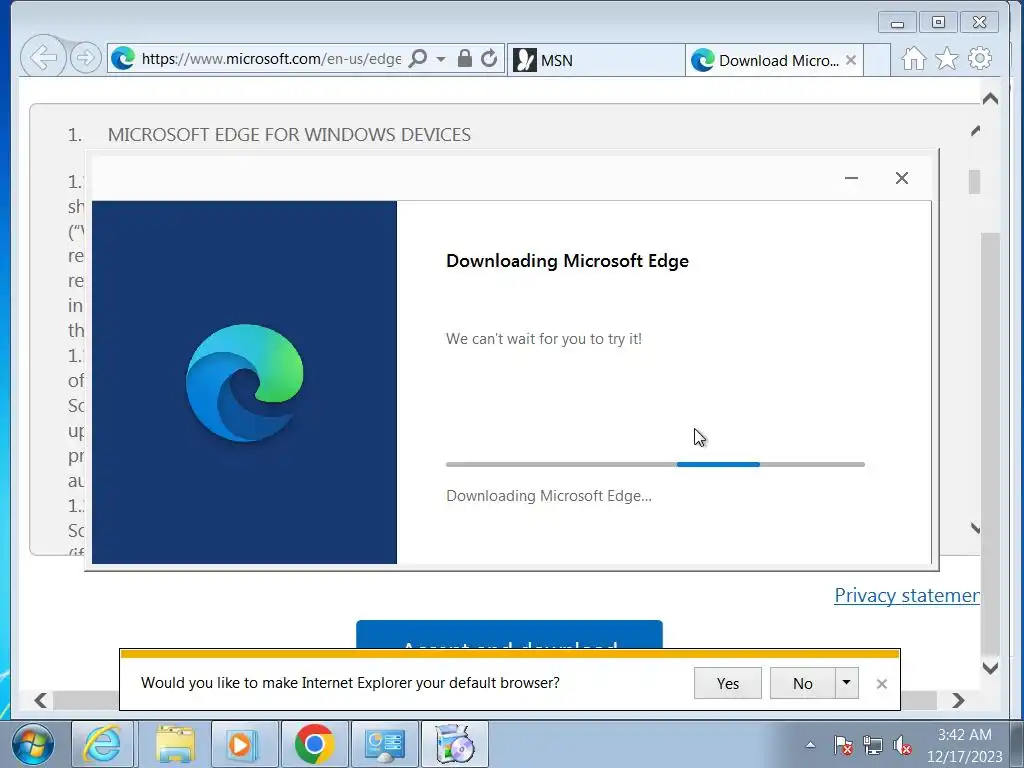This screenshot has width=1024, height=768.
Task: Open the Action Center flag icon
Action: (x=843, y=744)
